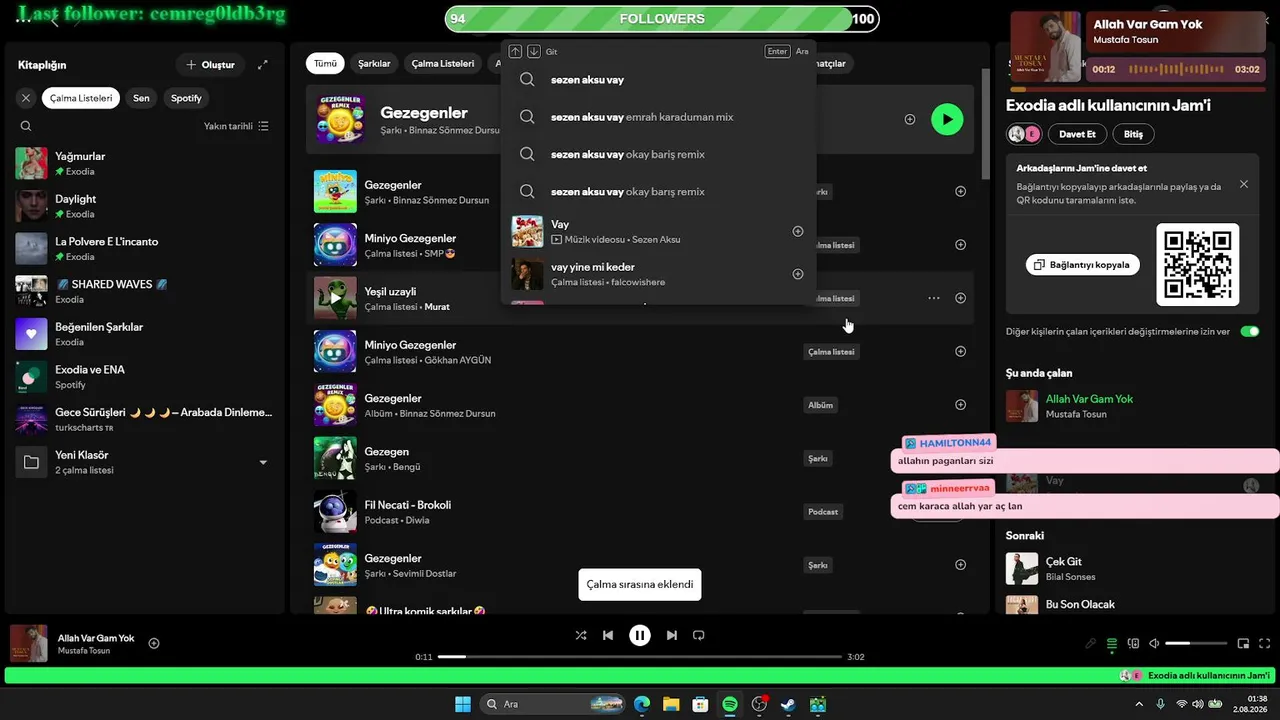Open Steam from the taskbar
The width and height of the screenshot is (1280, 720).
point(789,704)
